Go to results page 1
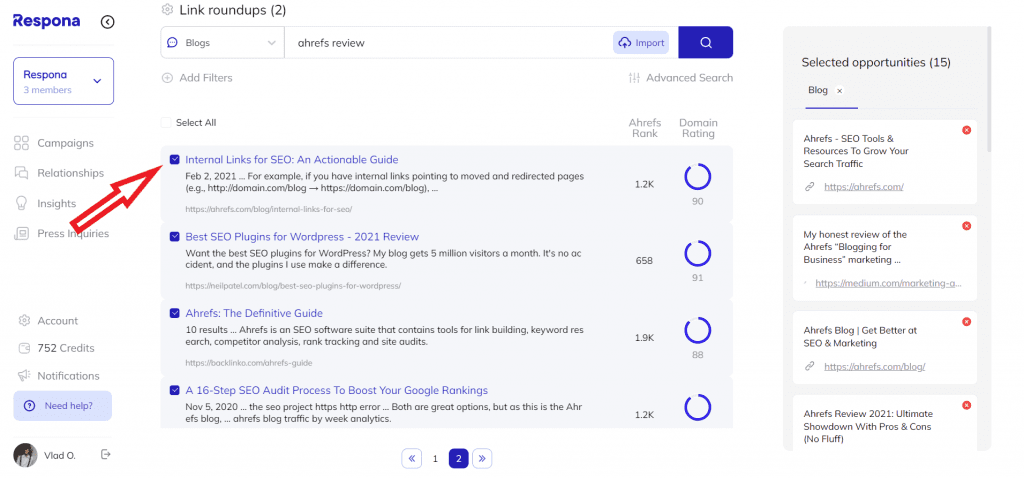The image size is (1024, 478). [435, 459]
